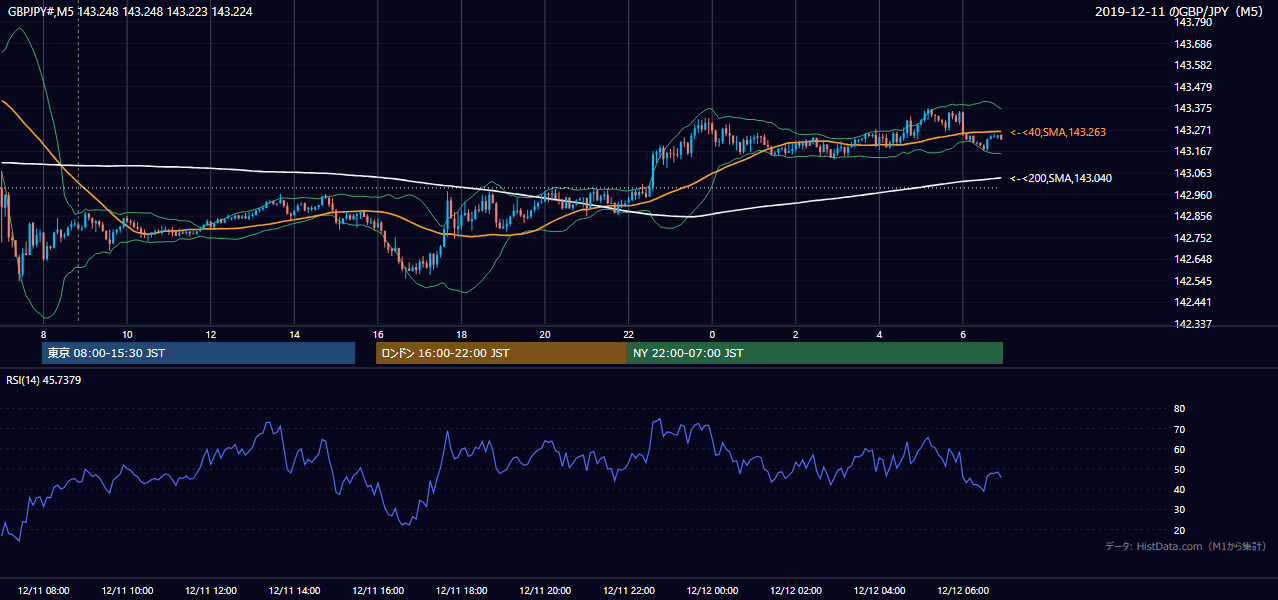The width and height of the screenshot is (1278, 600).
Task: Click the '2019-12-11 のGBP/JPY (M5)' chart title
Action: click(1181, 11)
